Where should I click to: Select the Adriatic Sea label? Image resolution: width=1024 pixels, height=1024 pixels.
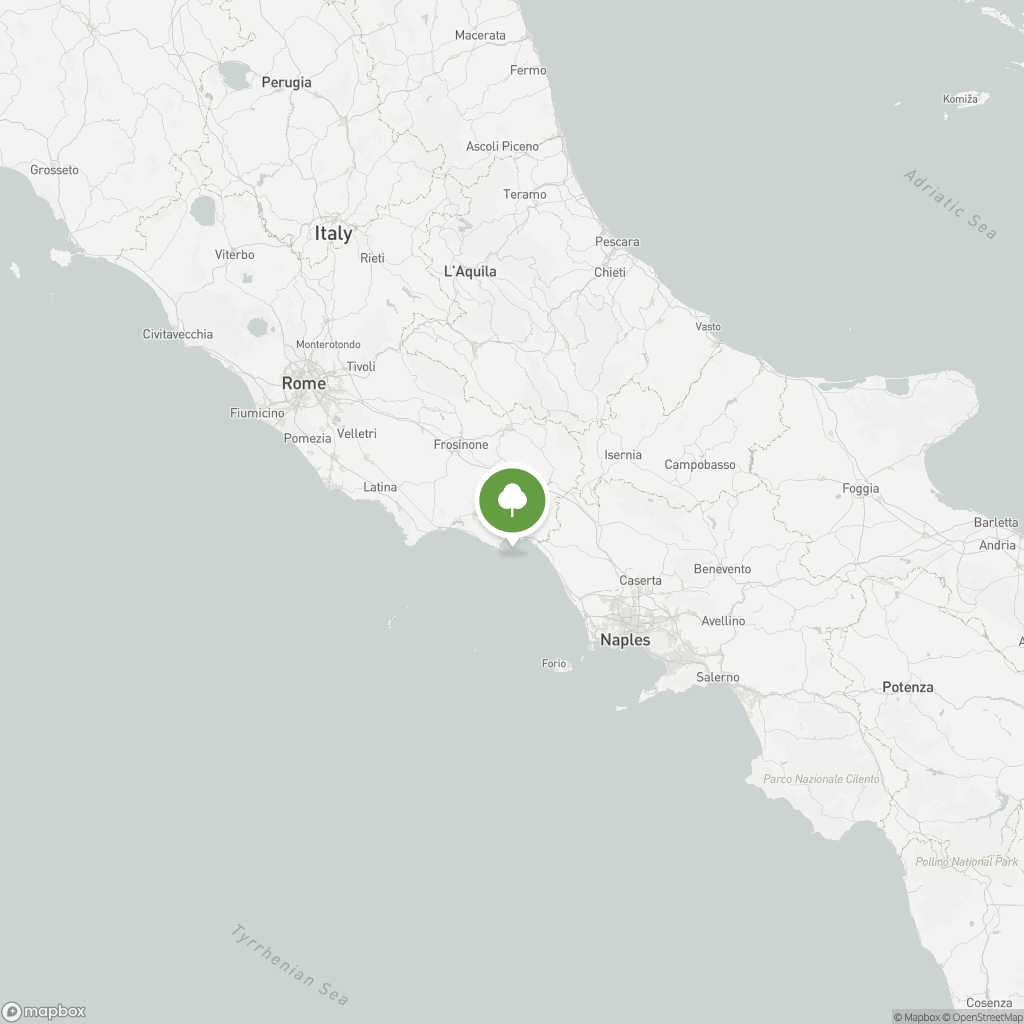click(x=950, y=204)
